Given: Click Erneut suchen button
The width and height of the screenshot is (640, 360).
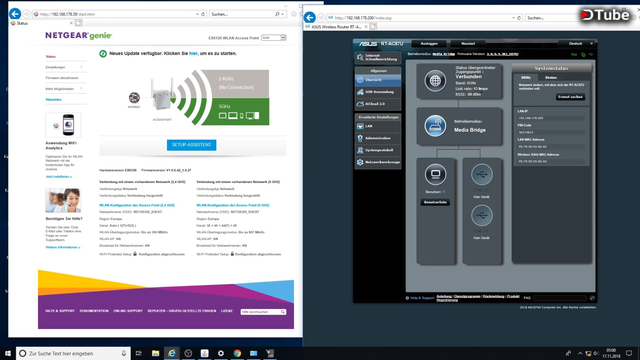Looking at the screenshot, I should click(x=570, y=97).
